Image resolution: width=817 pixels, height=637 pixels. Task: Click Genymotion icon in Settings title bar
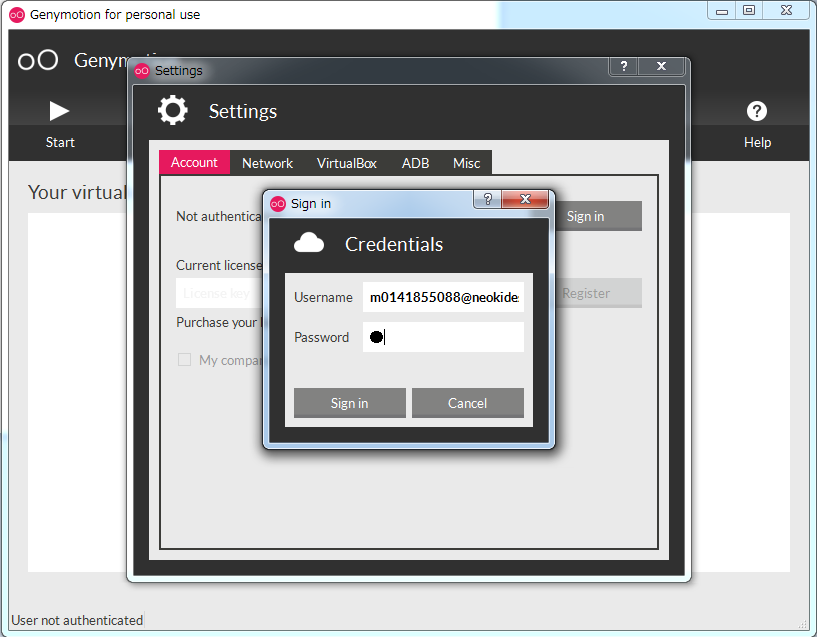click(x=142, y=70)
